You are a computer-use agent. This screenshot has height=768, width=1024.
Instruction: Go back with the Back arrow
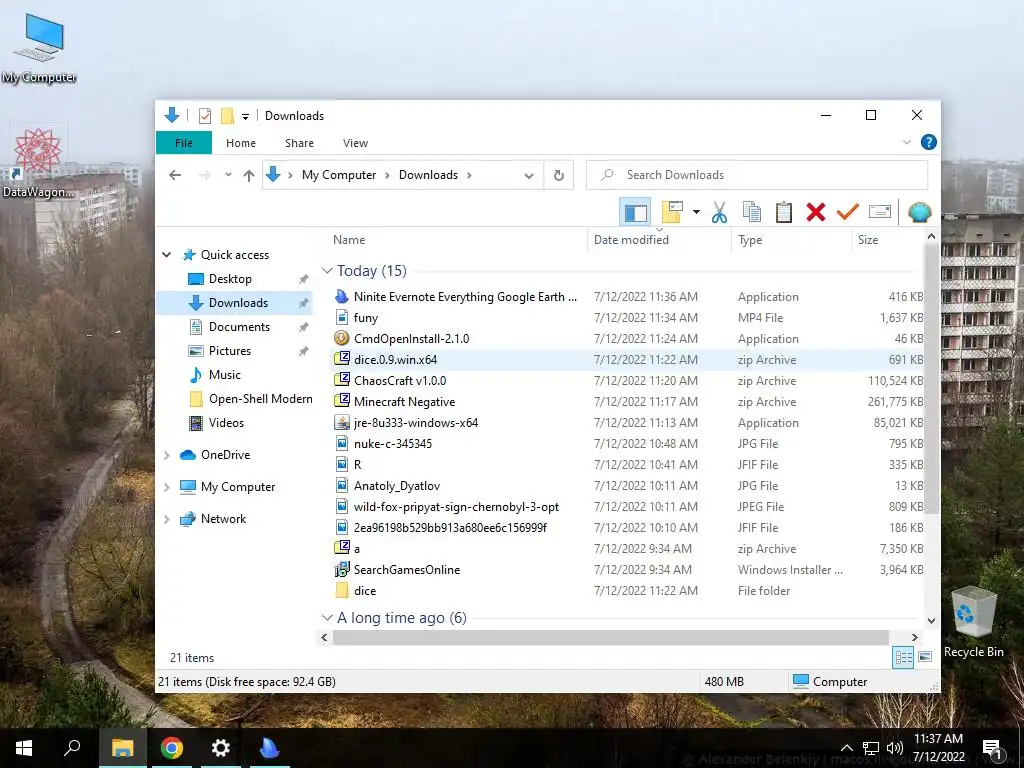(x=175, y=175)
